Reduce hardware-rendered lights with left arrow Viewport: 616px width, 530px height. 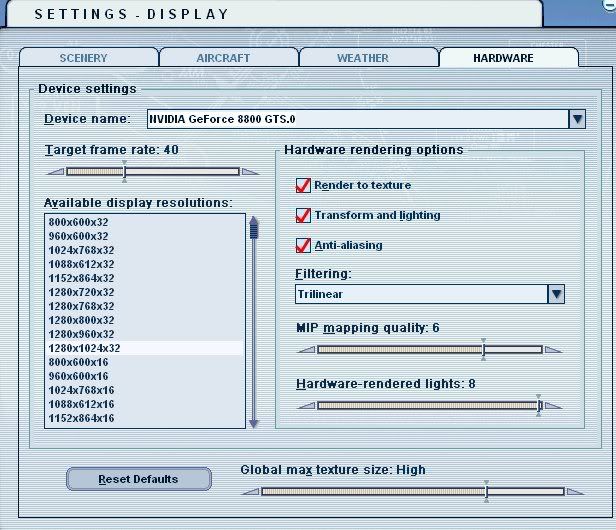click(x=306, y=406)
